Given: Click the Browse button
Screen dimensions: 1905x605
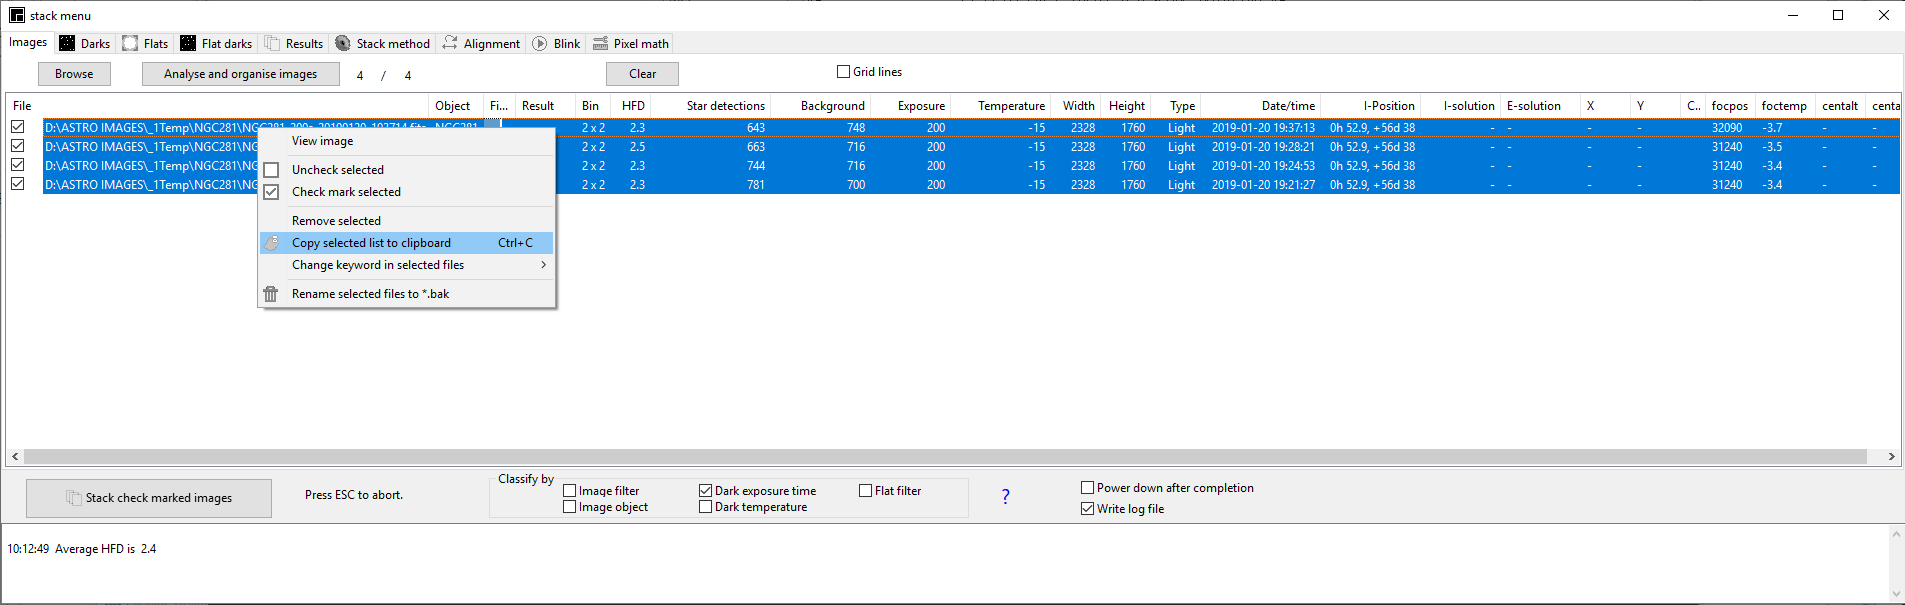Looking at the screenshot, I should tap(74, 74).
